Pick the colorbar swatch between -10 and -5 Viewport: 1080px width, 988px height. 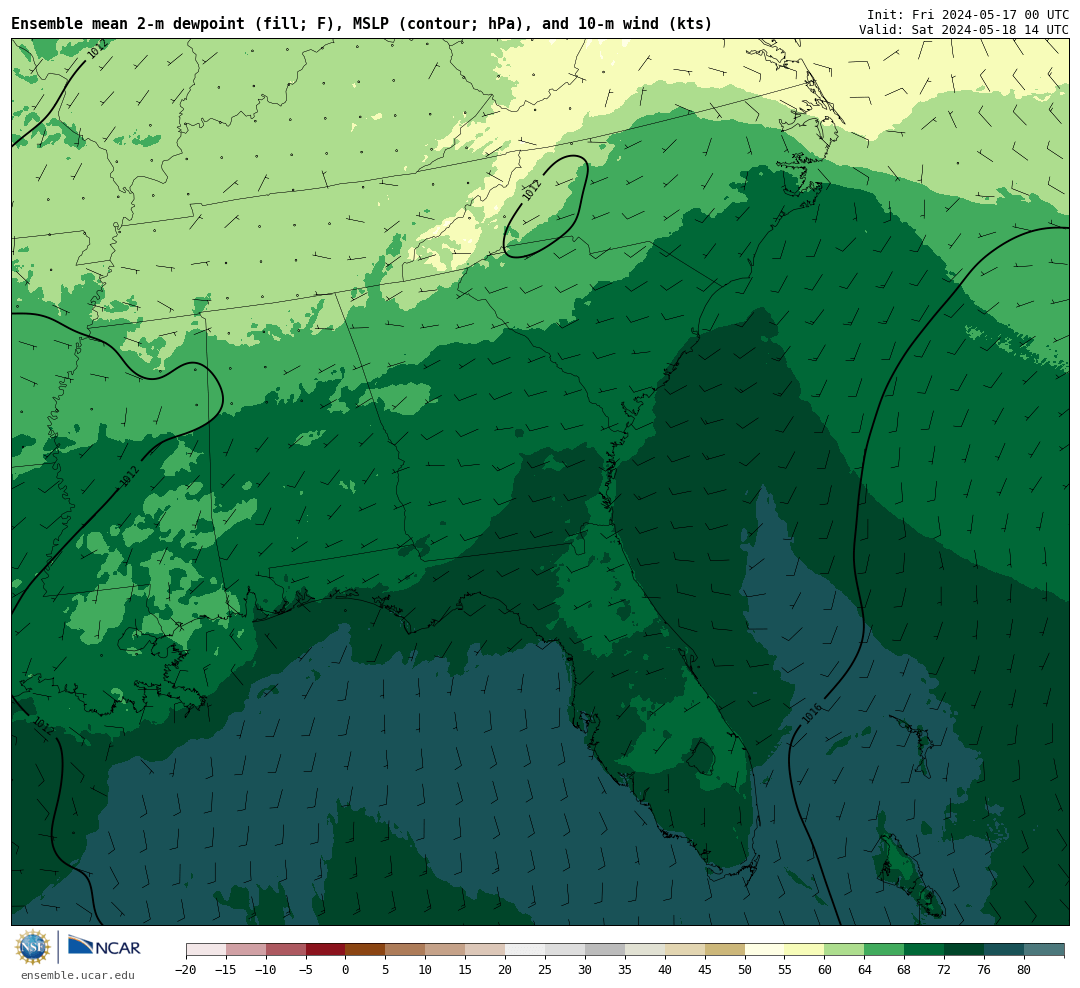tap(286, 950)
